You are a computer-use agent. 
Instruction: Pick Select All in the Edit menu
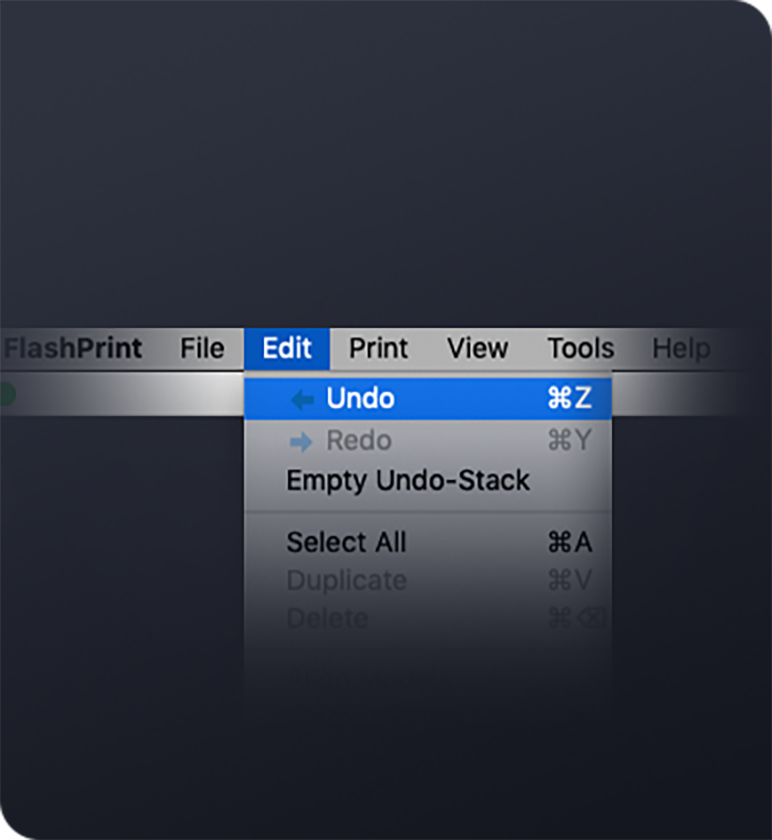point(346,542)
